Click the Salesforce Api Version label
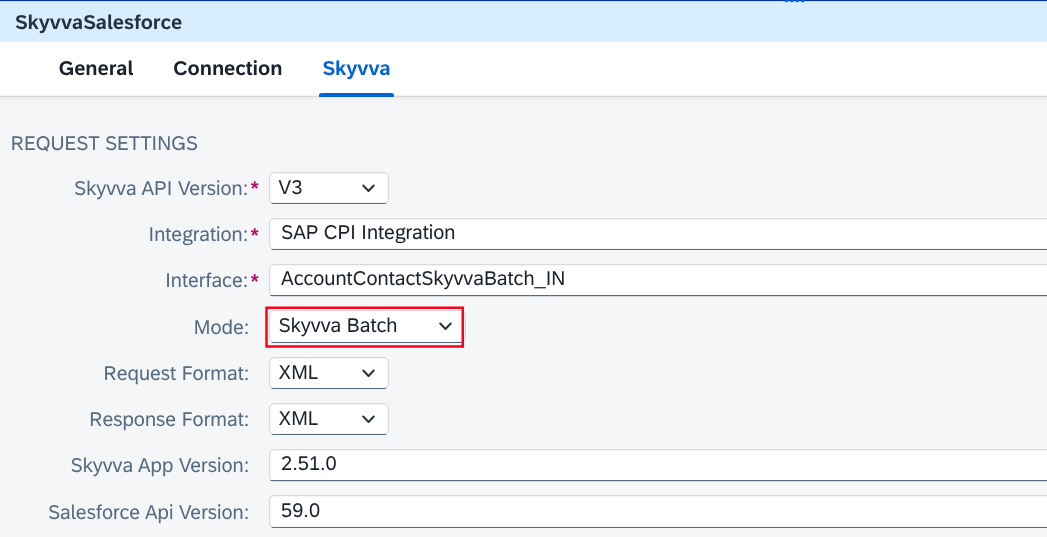The height and width of the screenshot is (537, 1047). point(148,512)
